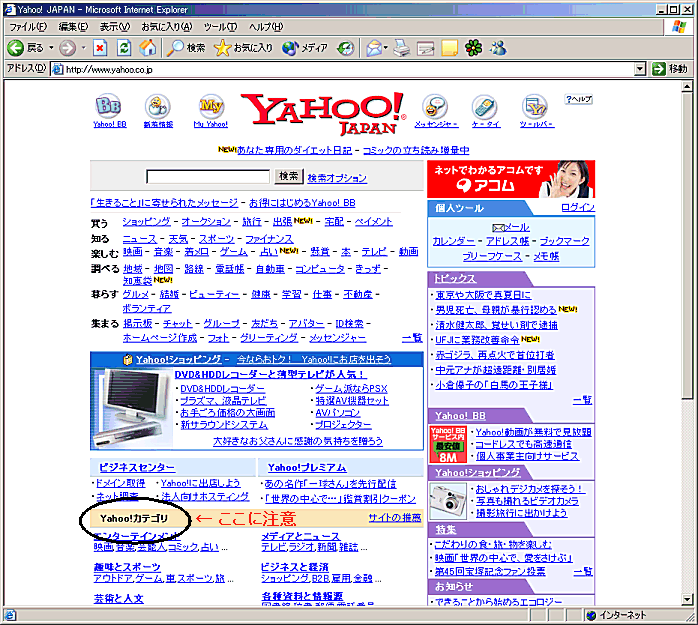Go to Home via house icon

point(148,48)
